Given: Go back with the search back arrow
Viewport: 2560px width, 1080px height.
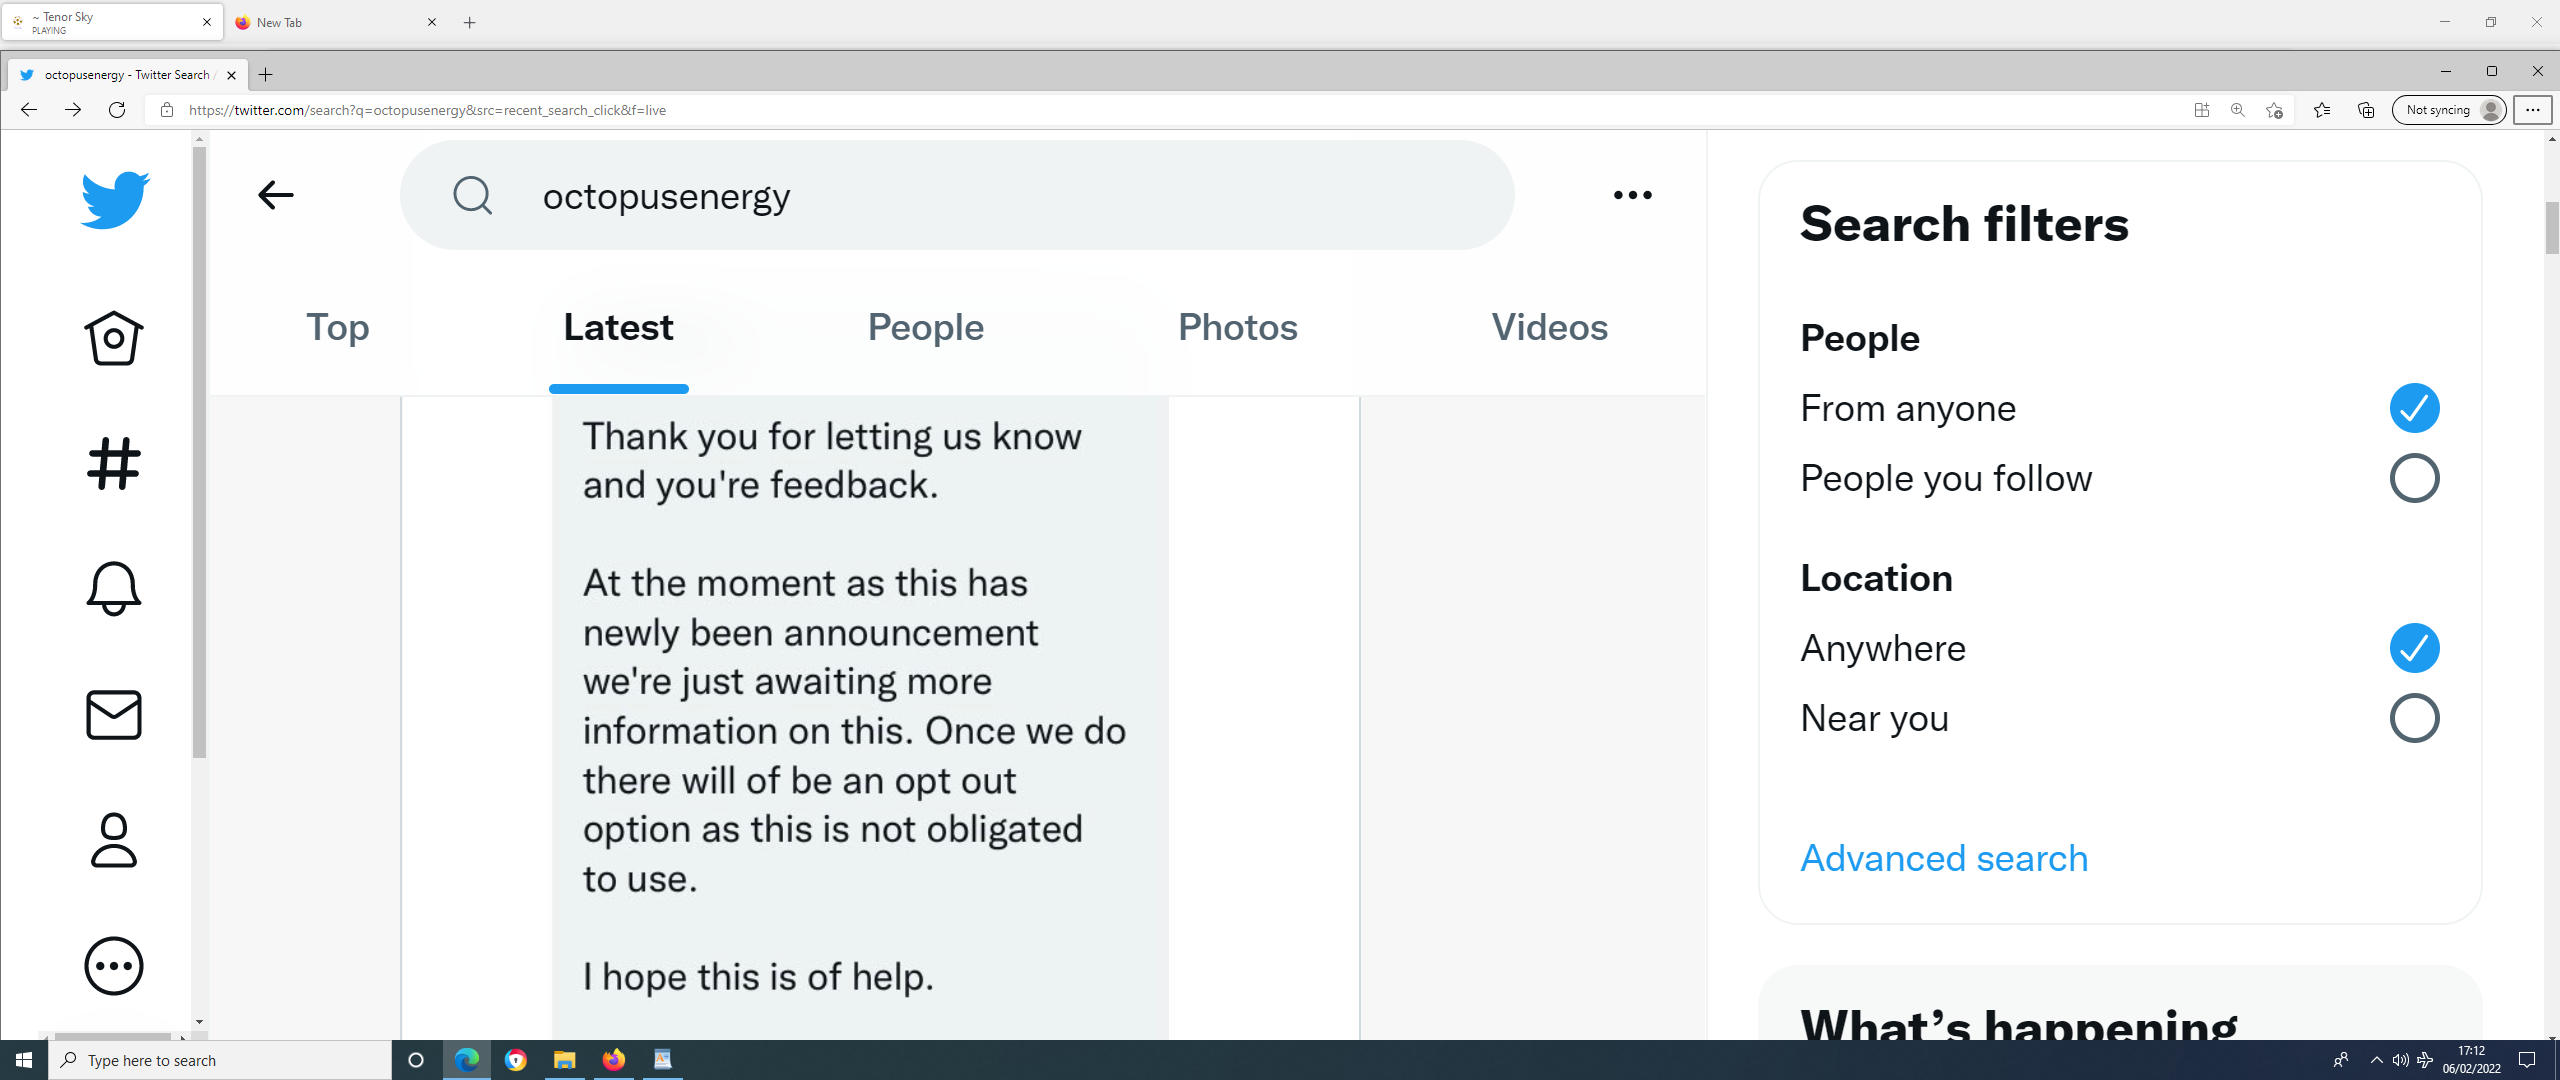Looking at the screenshot, I should pos(276,195).
